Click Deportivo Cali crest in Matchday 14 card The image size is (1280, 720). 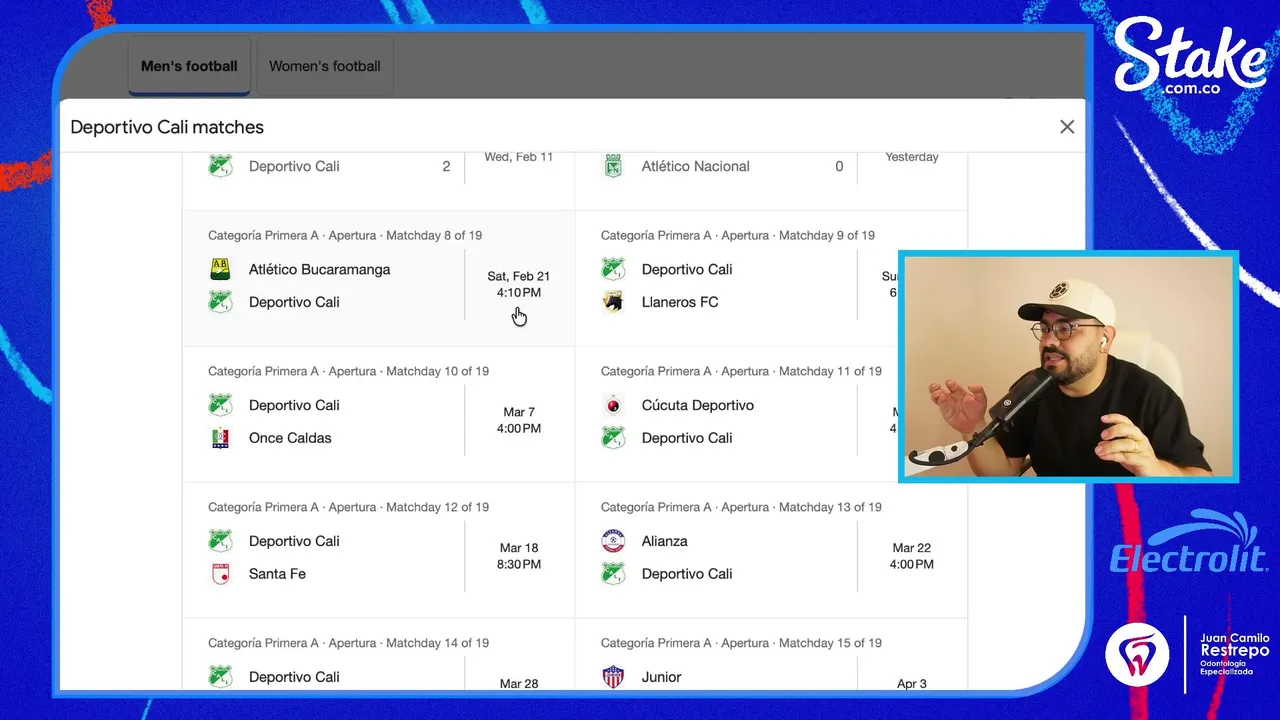(220, 677)
